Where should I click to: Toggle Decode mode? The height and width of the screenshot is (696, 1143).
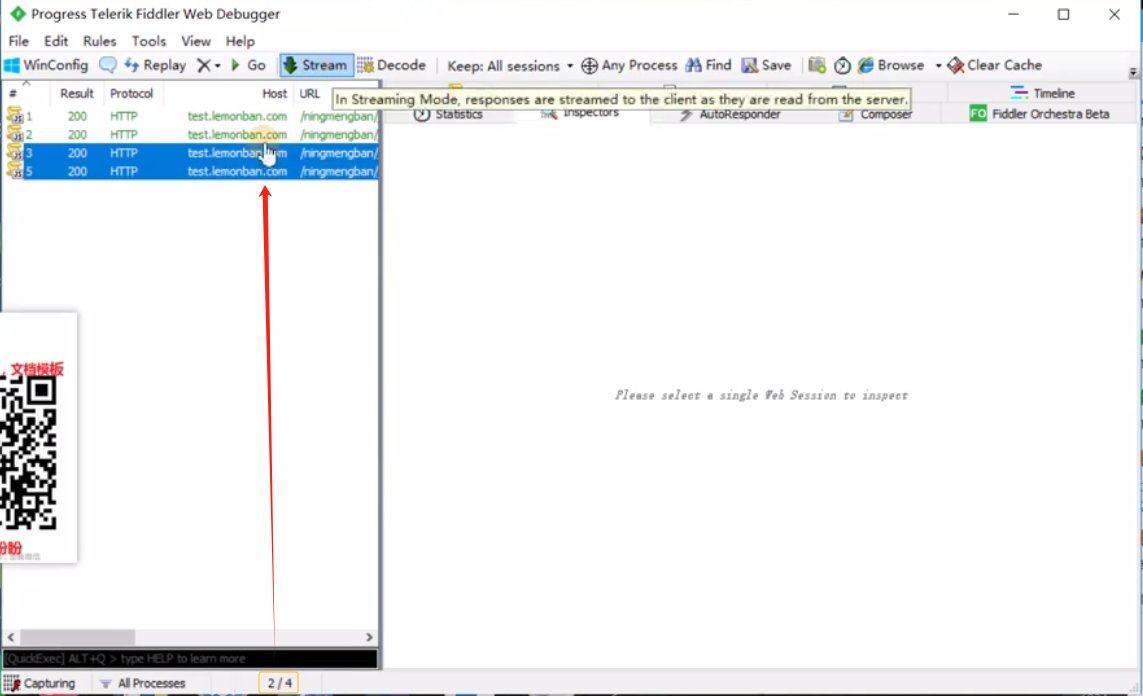coord(391,65)
